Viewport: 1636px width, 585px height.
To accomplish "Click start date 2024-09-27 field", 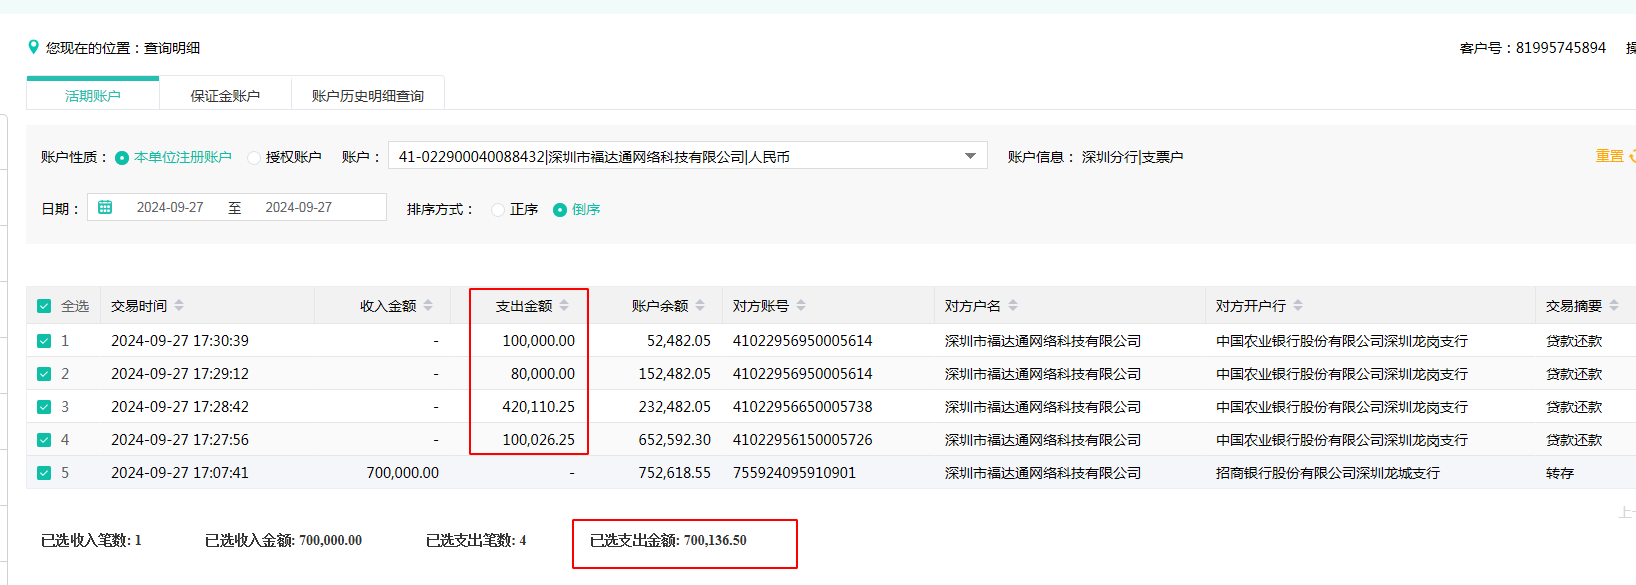I will click(170, 207).
